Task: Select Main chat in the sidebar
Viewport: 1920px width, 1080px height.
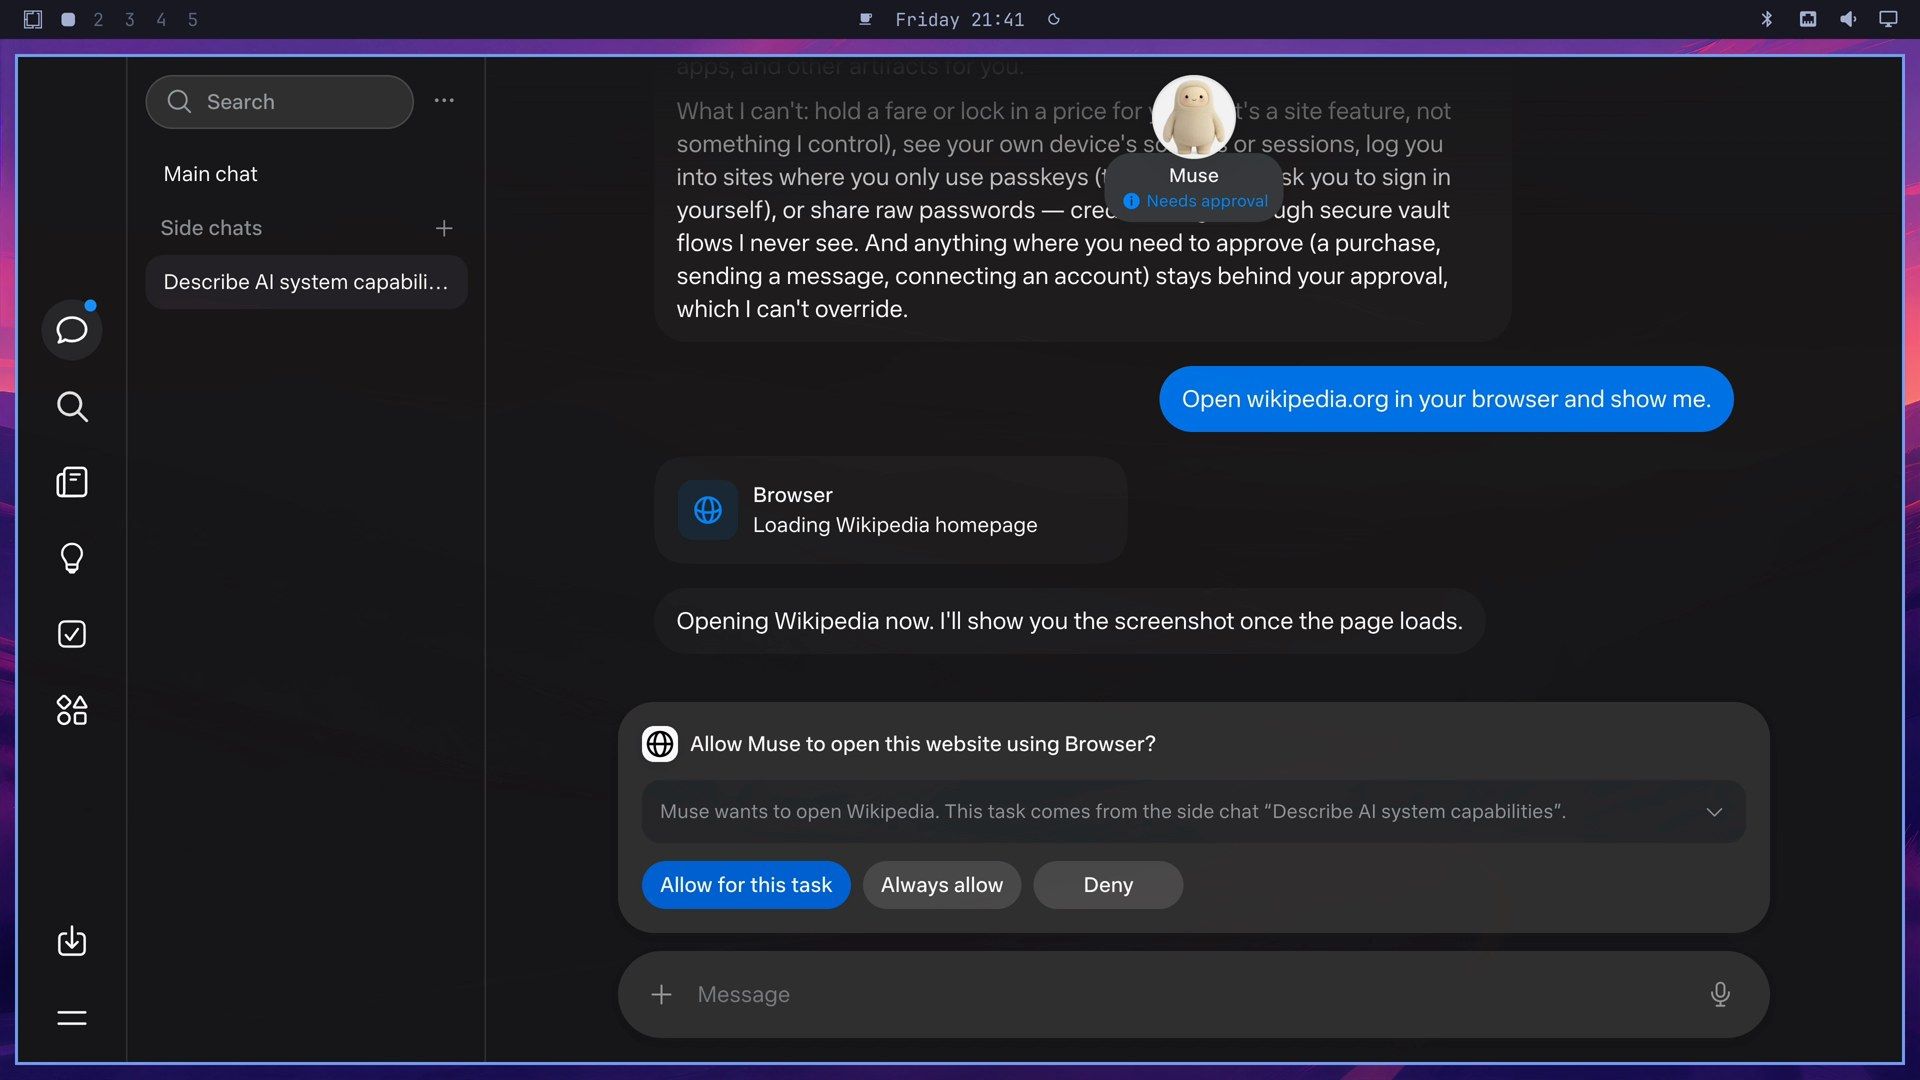Action: click(x=306, y=174)
